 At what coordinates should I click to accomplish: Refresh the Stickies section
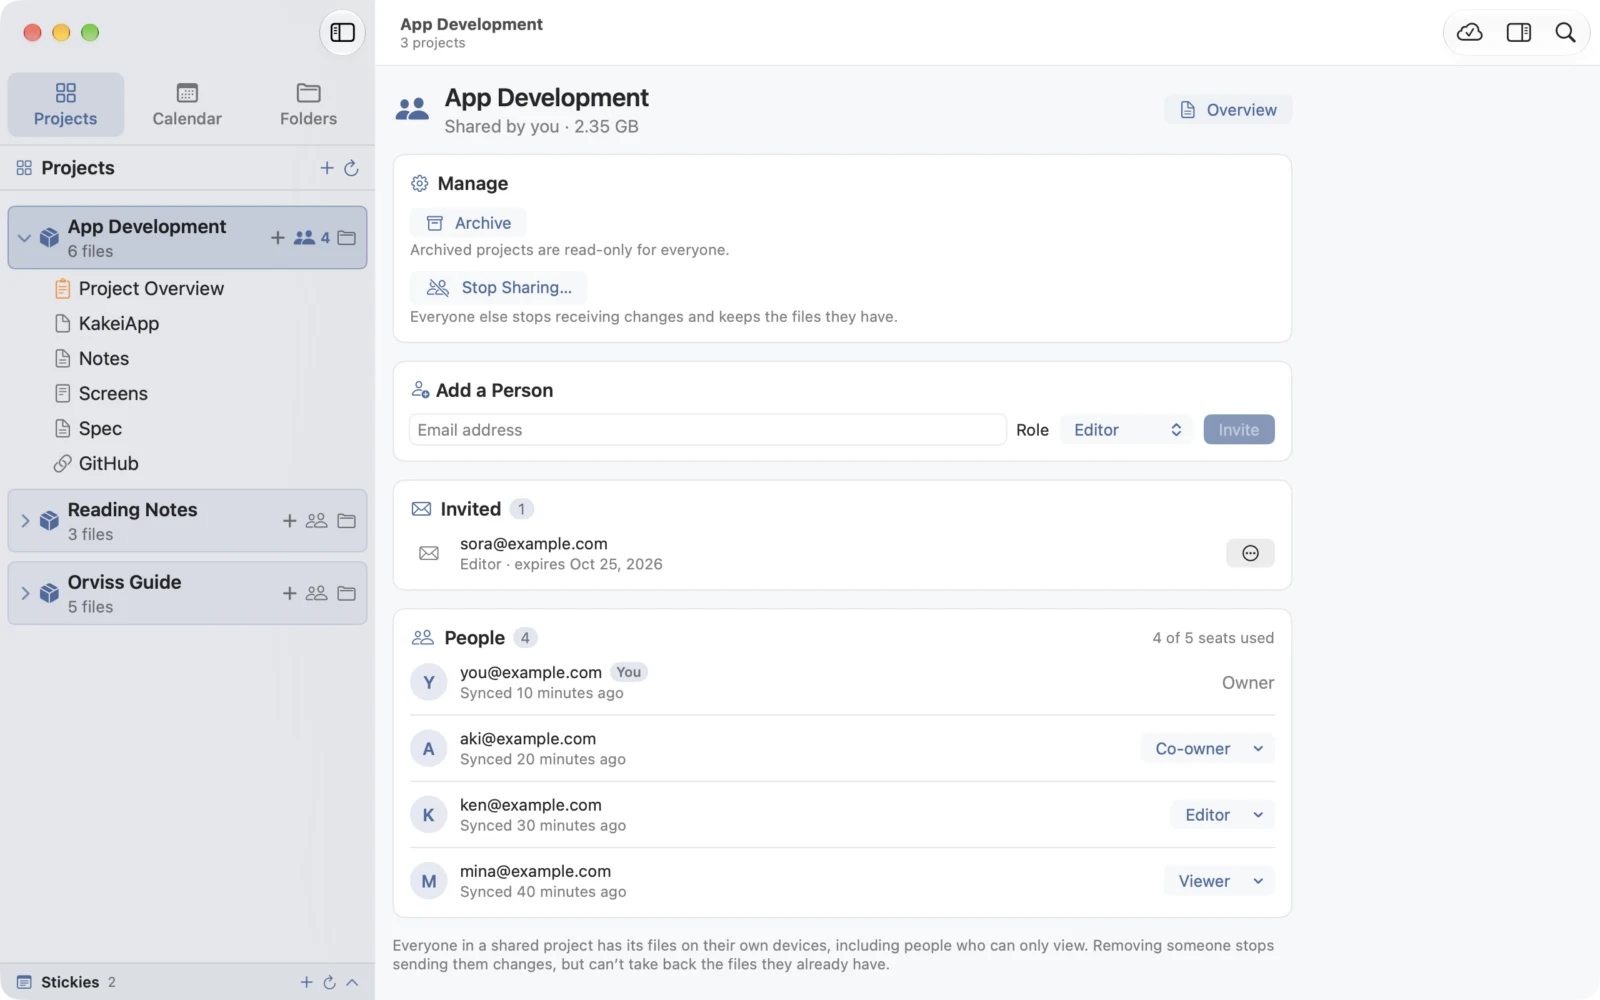coord(329,982)
